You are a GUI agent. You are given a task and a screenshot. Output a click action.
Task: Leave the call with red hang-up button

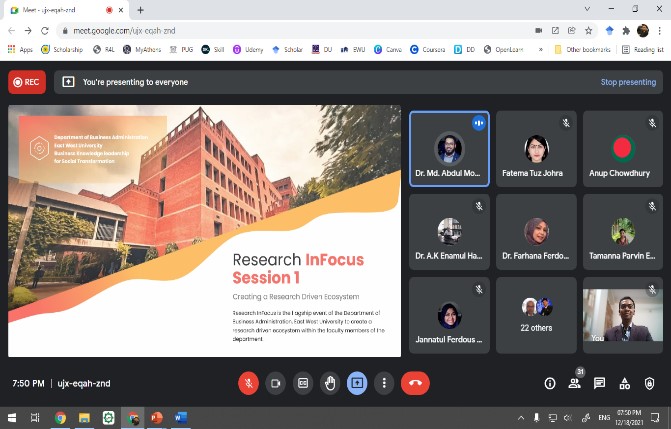click(415, 383)
